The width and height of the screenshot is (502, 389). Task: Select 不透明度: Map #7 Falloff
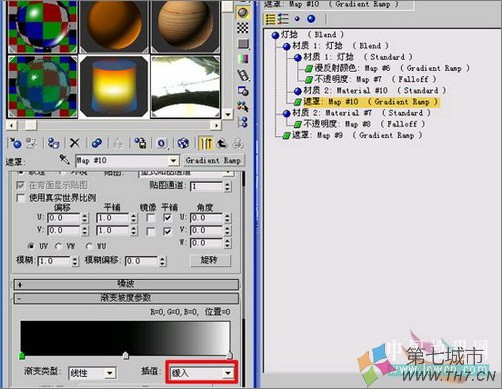click(371, 79)
